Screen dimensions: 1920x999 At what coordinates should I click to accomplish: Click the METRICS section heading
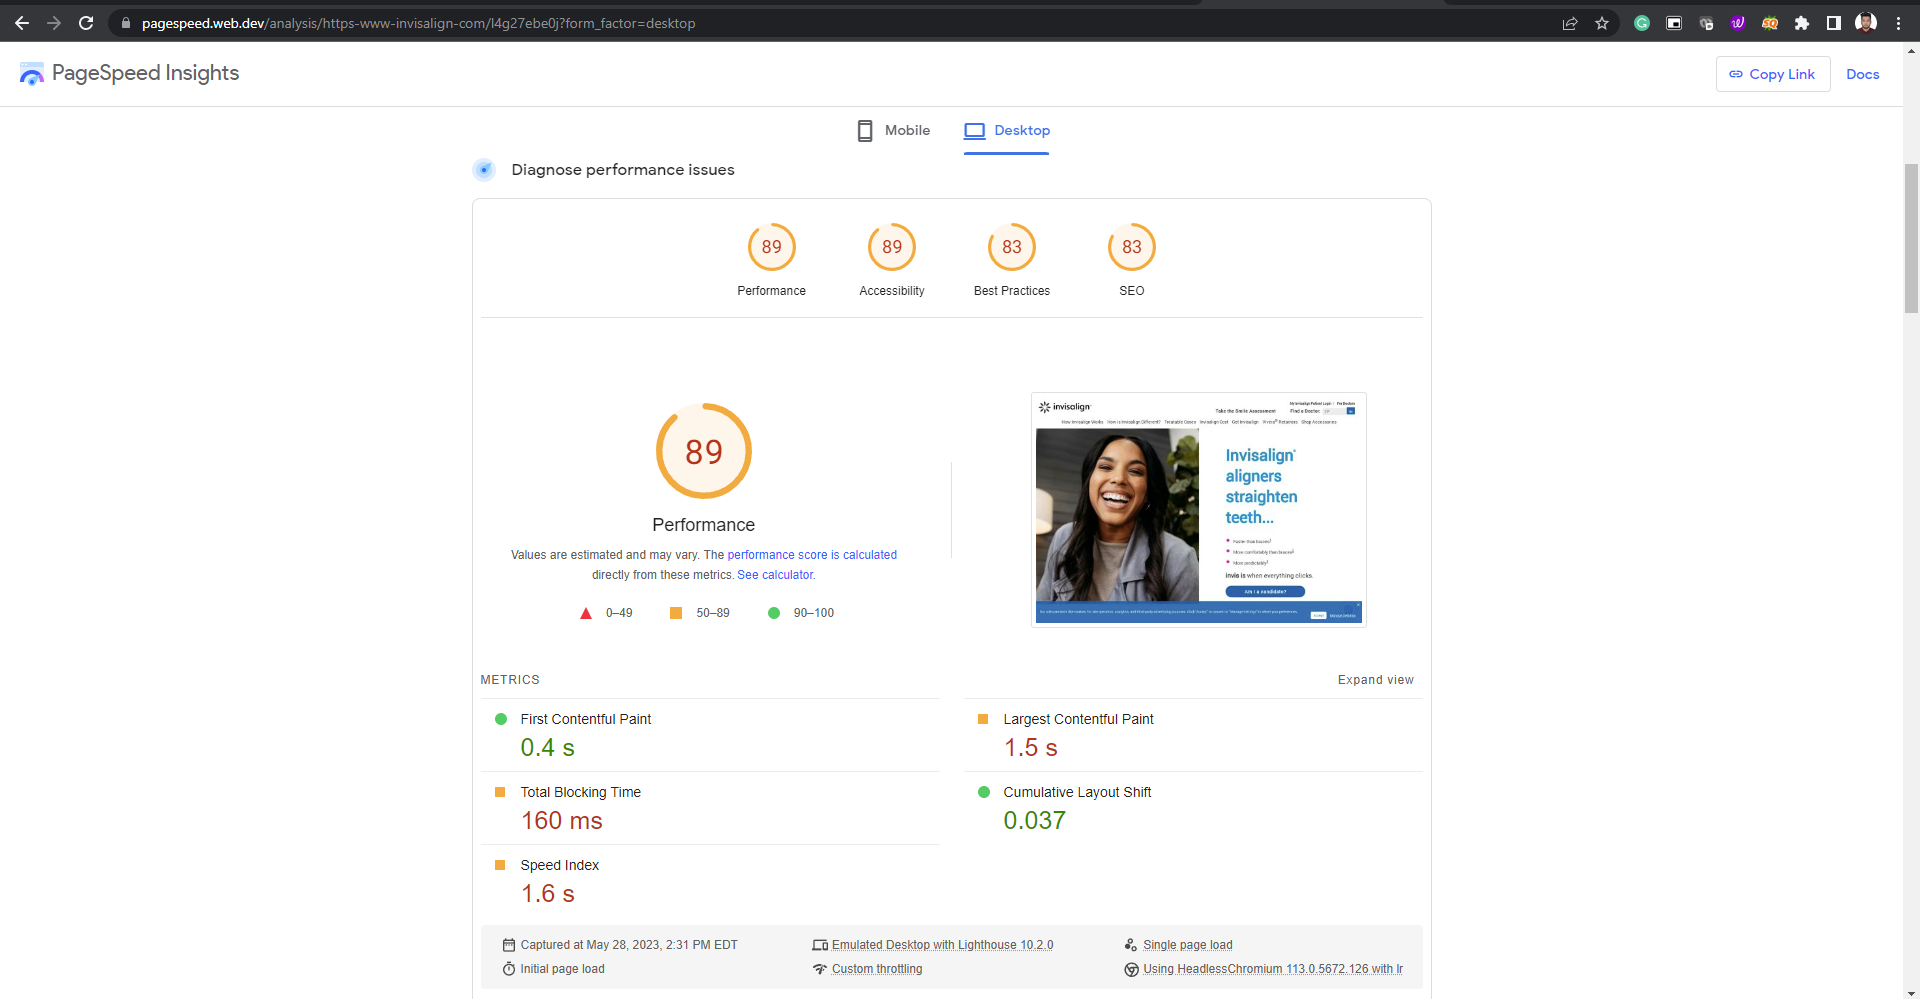(510, 680)
